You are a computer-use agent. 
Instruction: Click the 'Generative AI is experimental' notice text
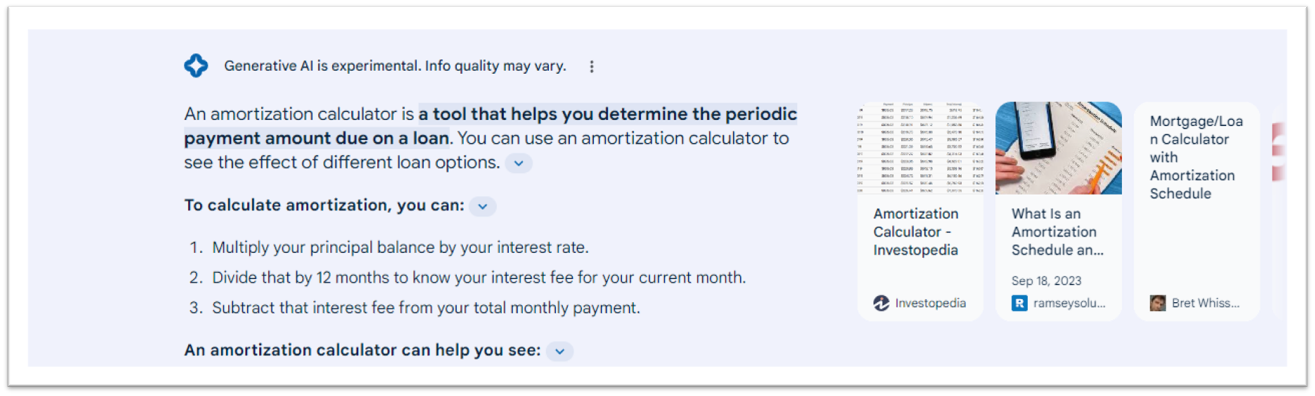(x=395, y=66)
